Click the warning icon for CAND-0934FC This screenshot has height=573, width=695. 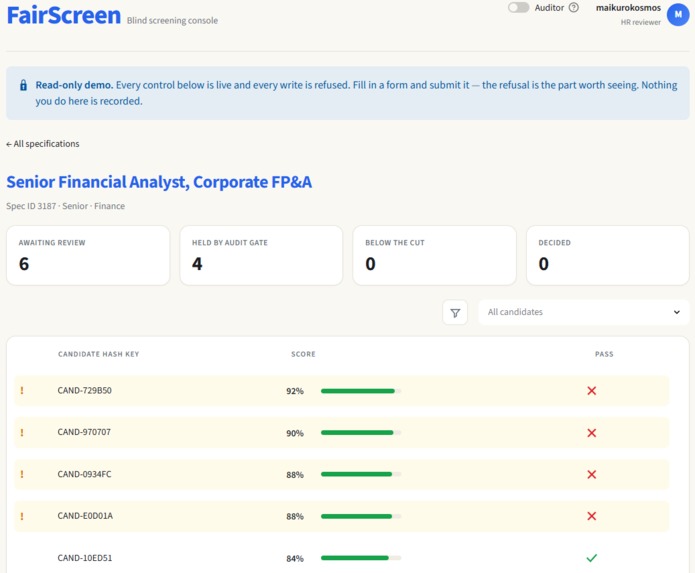click(x=22, y=474)
